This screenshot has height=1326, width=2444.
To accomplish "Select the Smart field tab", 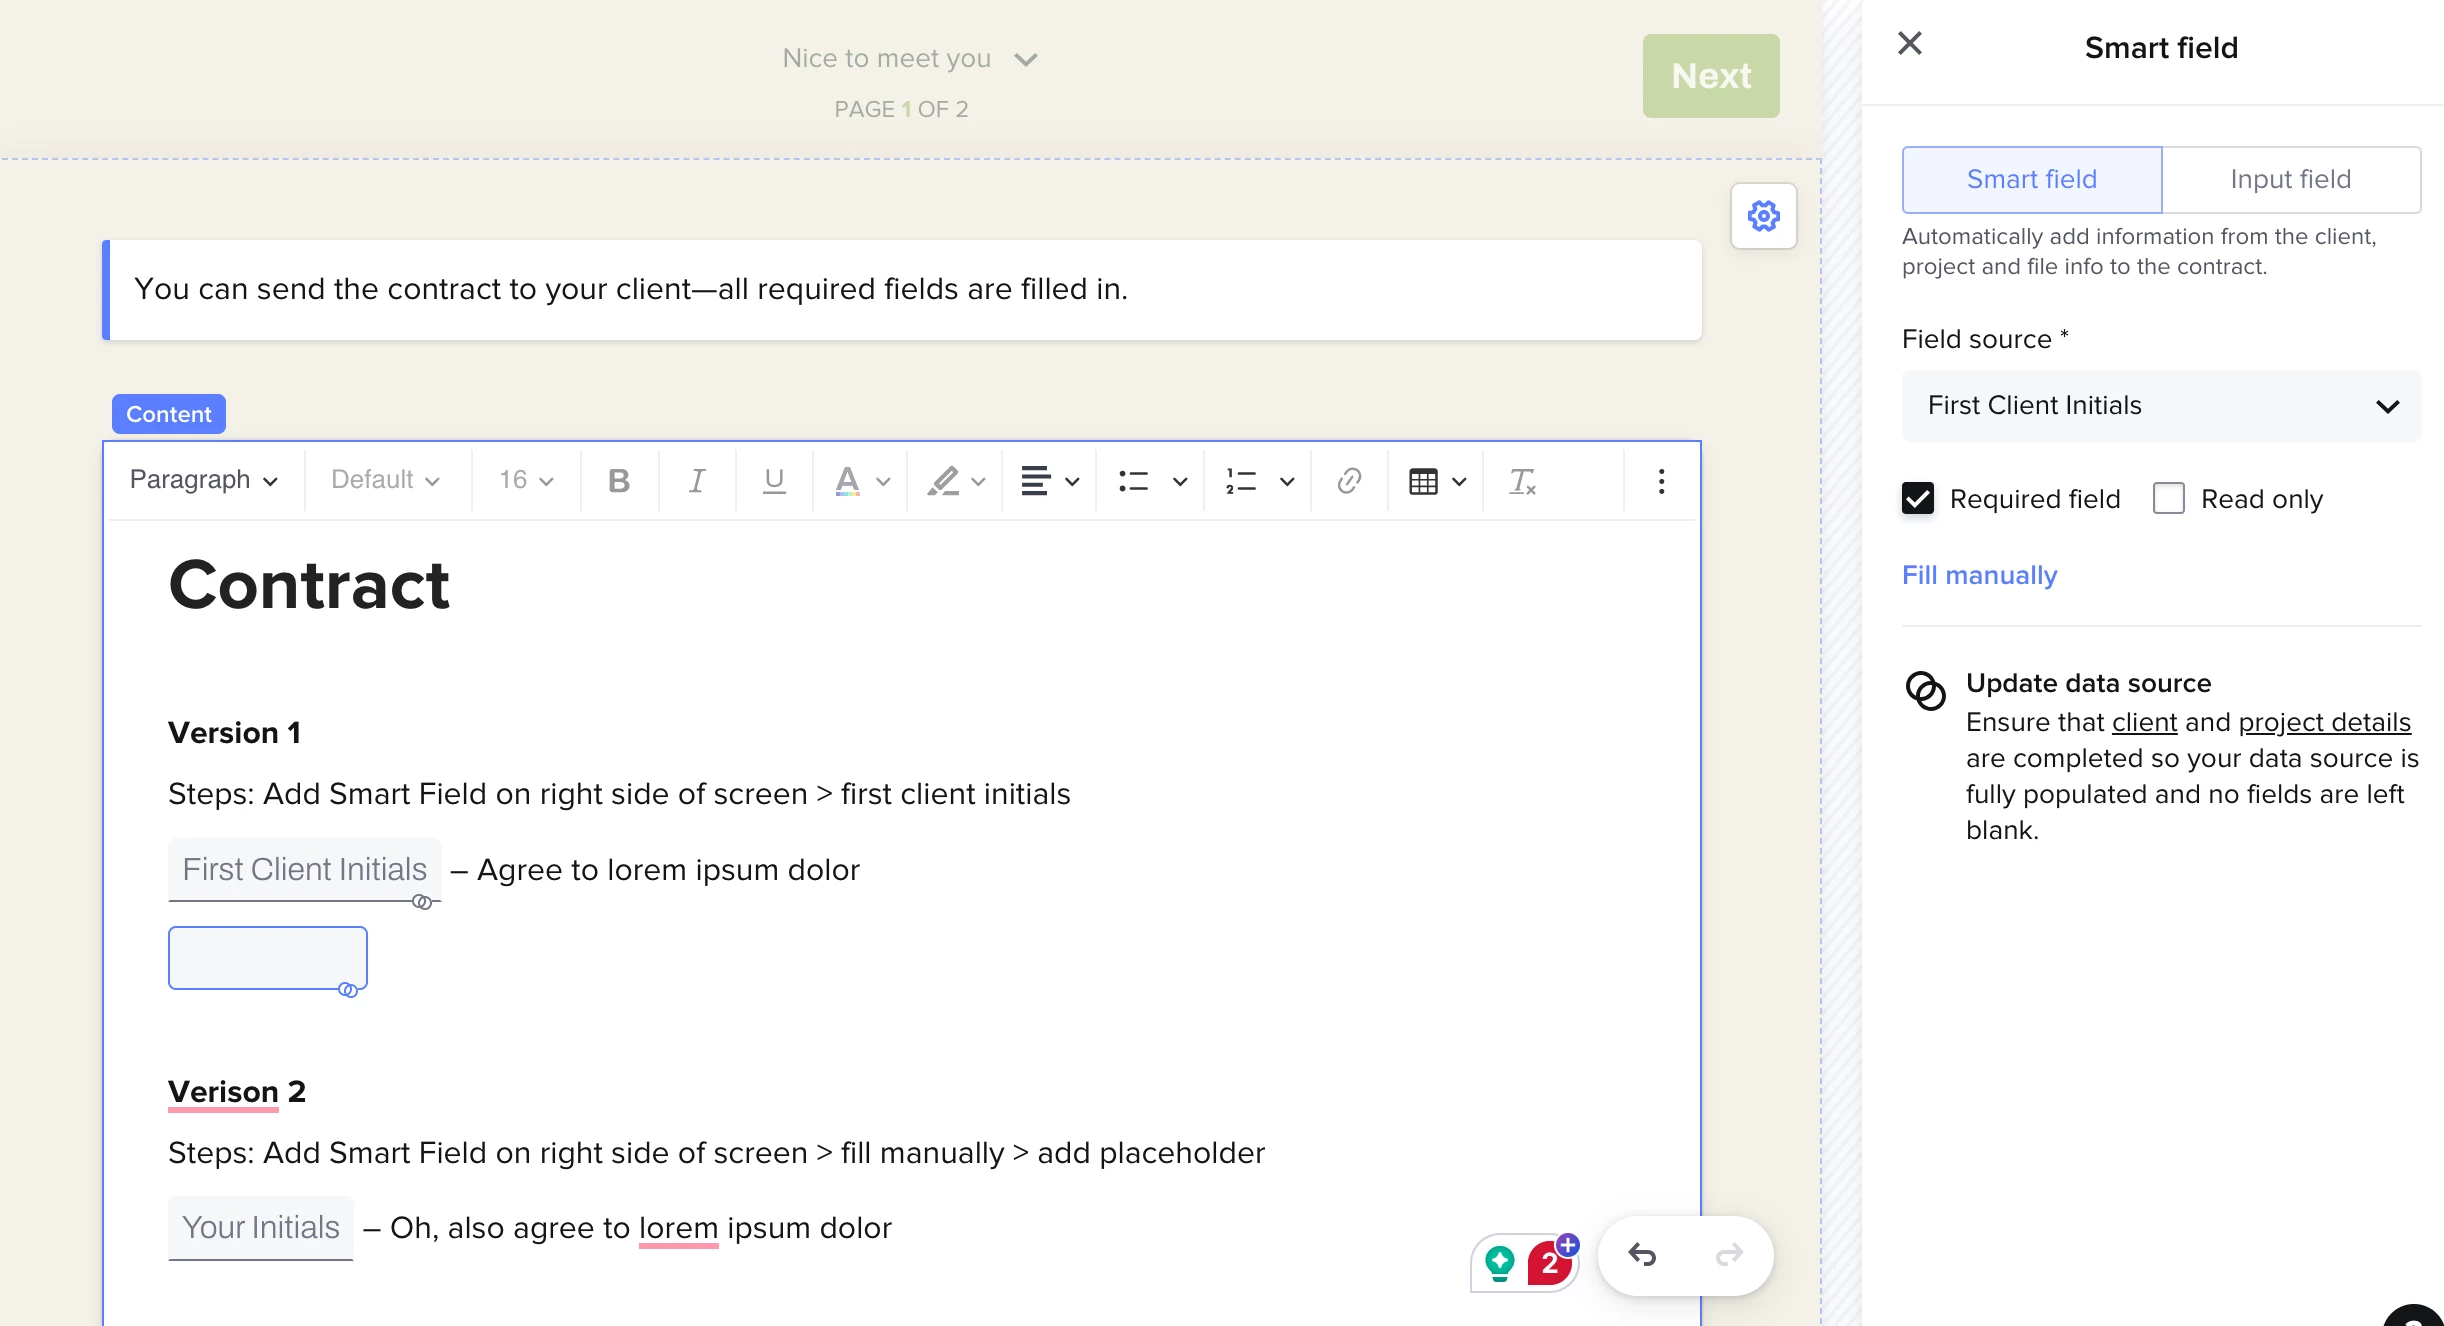I will tap(2031, 179).
